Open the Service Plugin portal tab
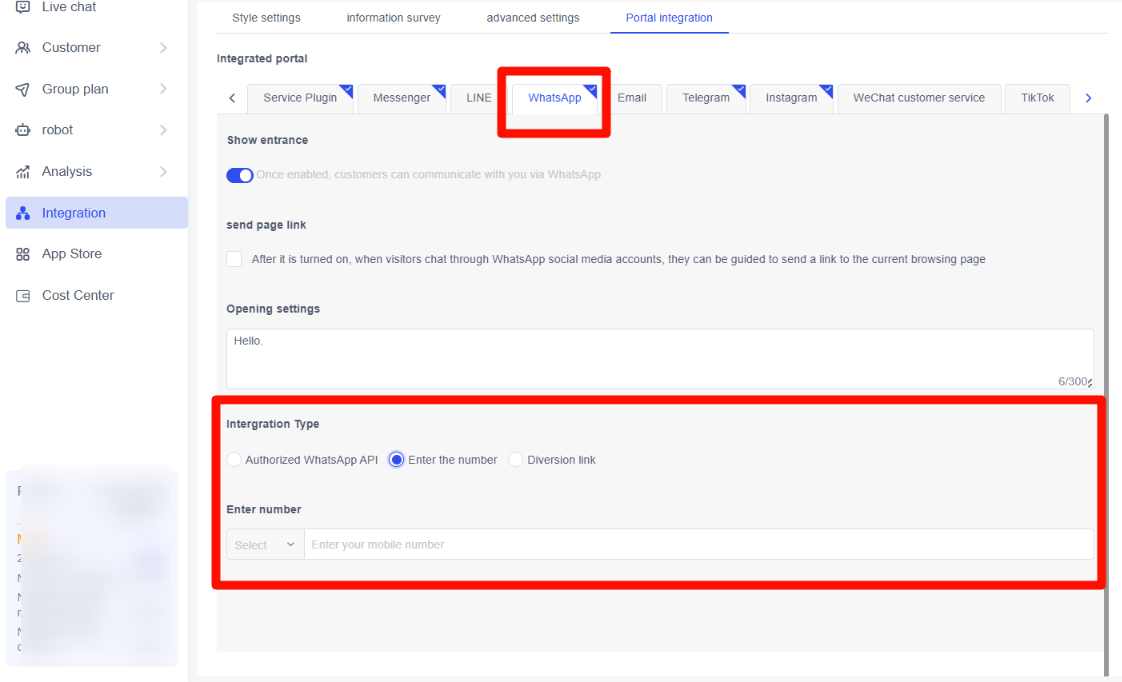Screen dimensions: 1122x682 pyautogui.click(x=300, y=98)
